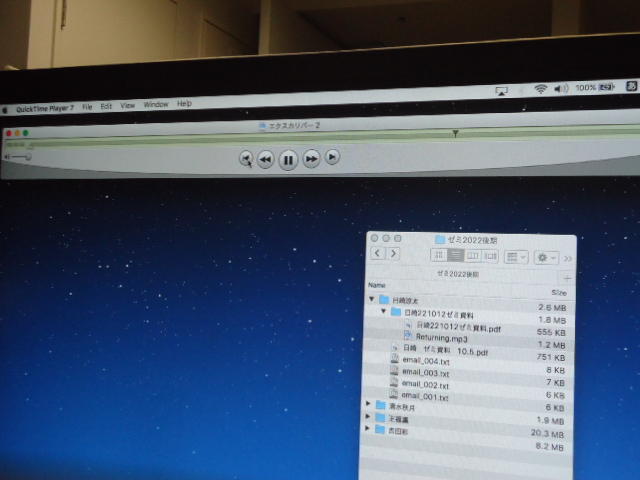
Task: Sort the Finder list by the Name column
Action: 377,285
